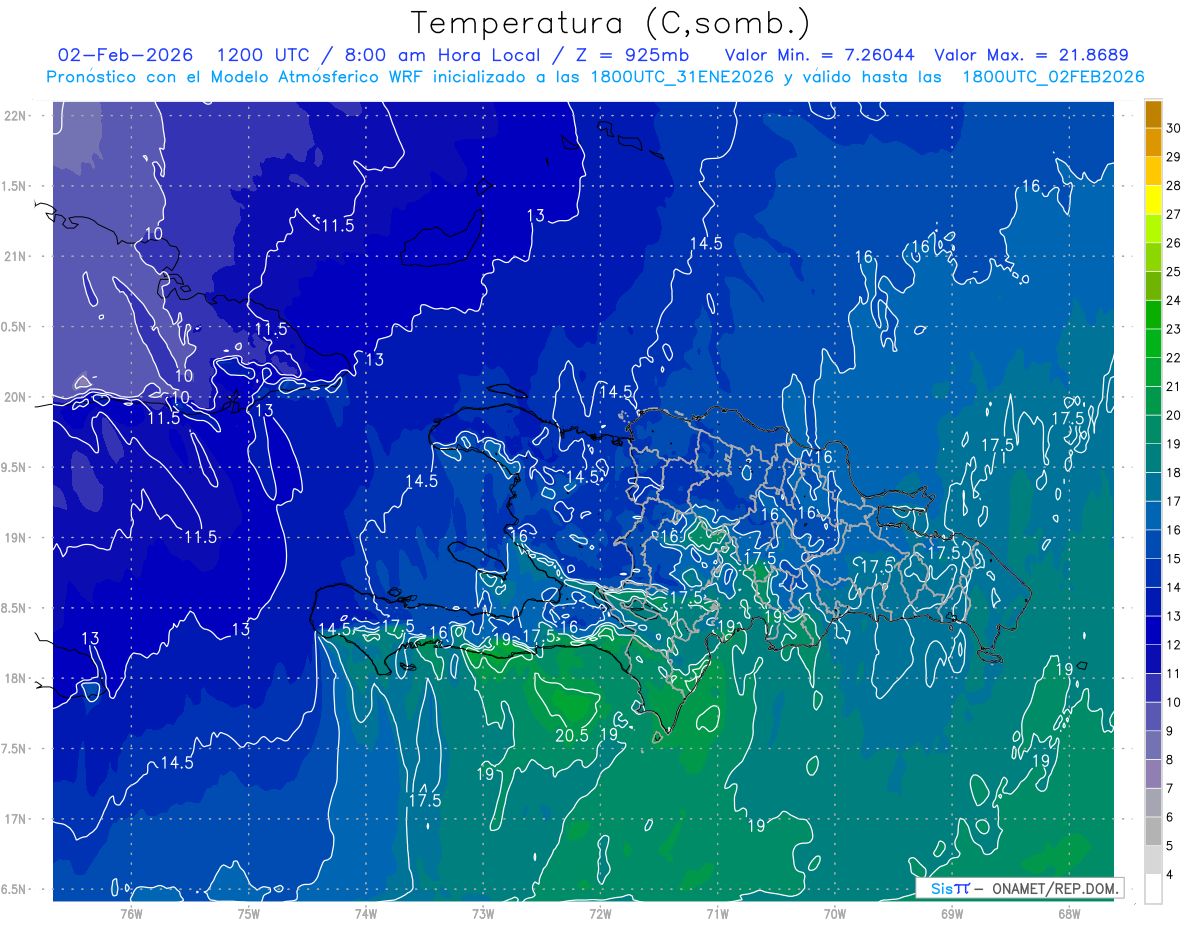The height and width of the screenshot is (927, 1200).
Task: Pick the purple swatch between 7 and 8
Action: tap(1153, 774)
